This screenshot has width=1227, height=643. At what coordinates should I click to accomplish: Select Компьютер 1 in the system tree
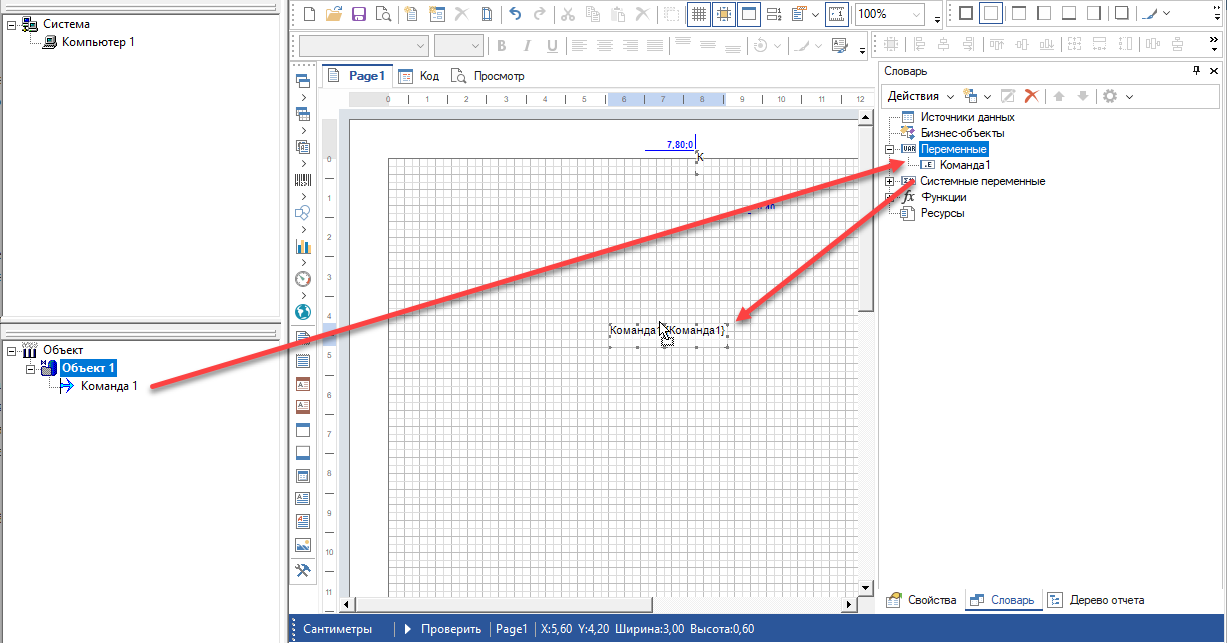pos(97,41)
